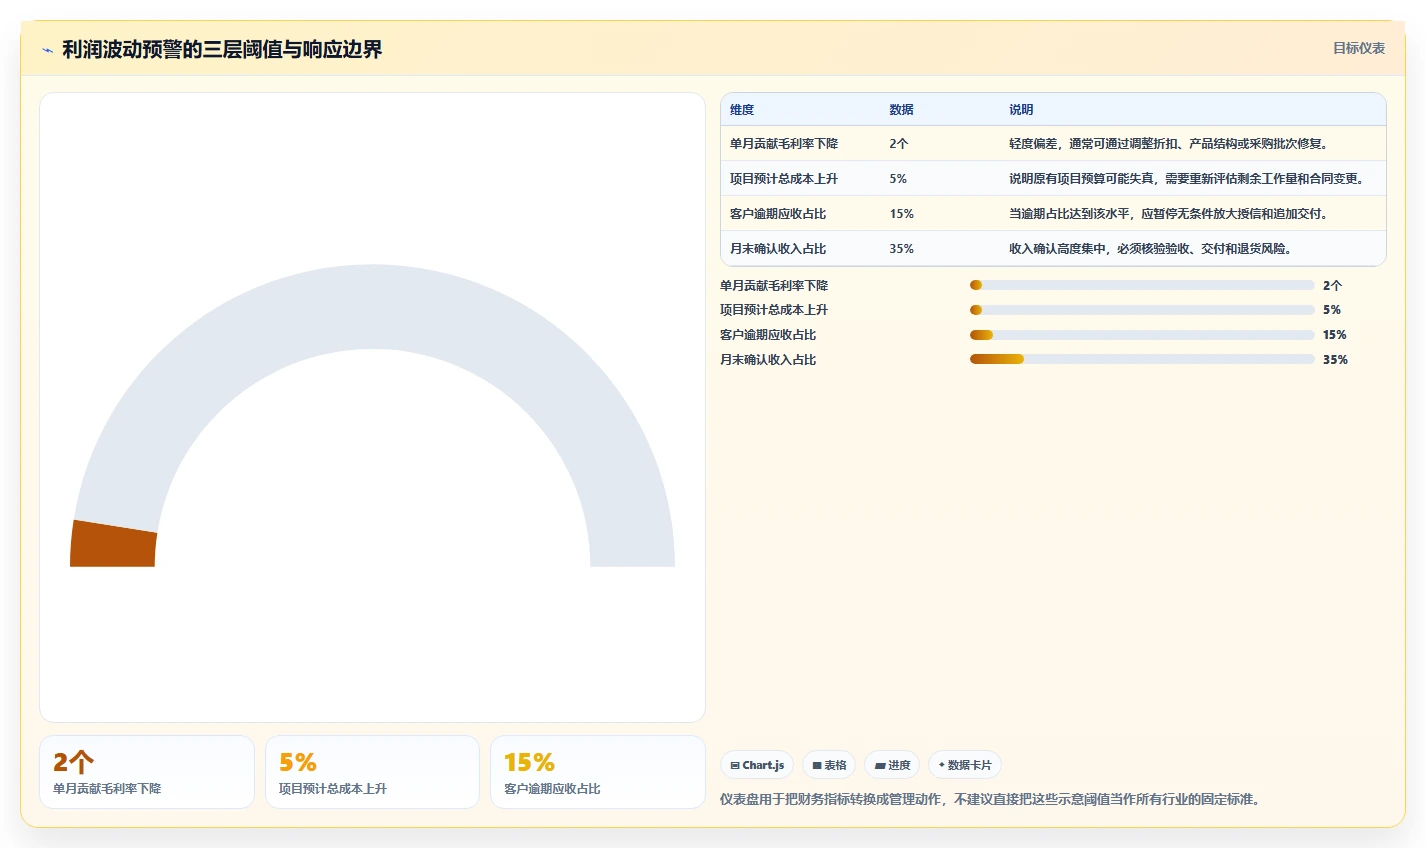Click the 客户逾期应收占比 progress bar
Screen dimensions: 1426x848
point(1142,335)
